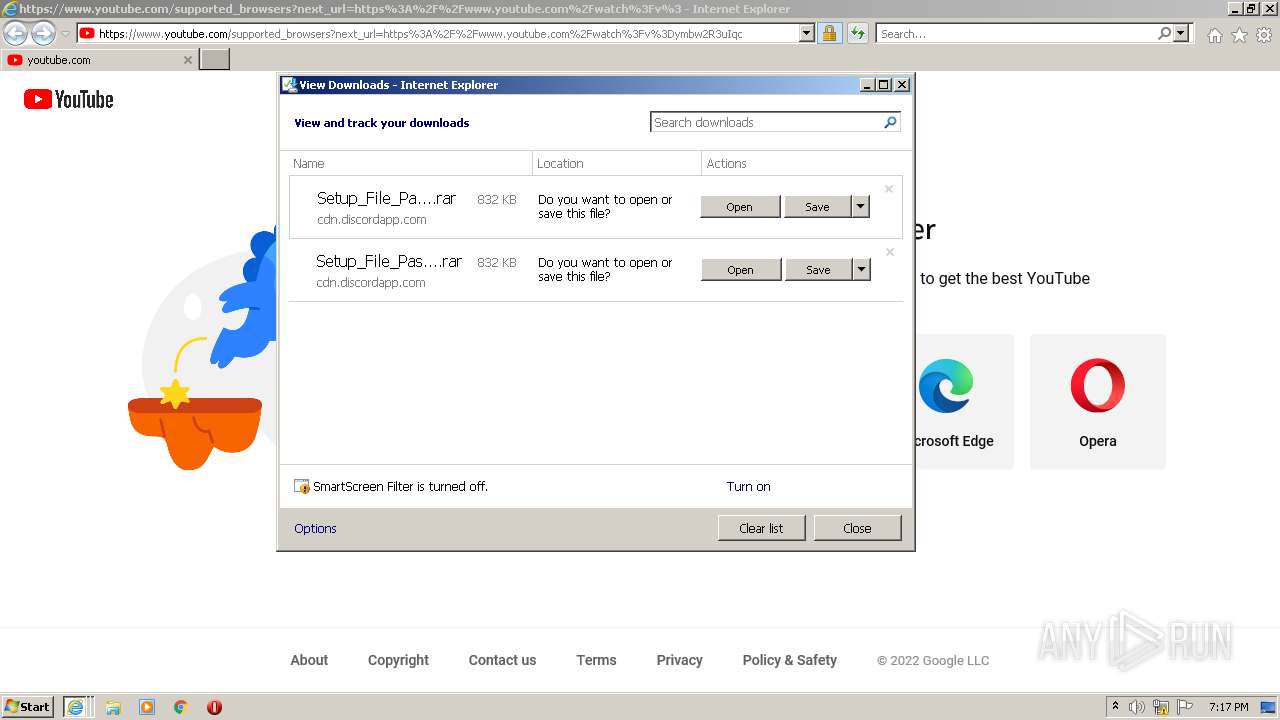Open Opera icon in taskbar
This screenshot has width=1280, height=720.
click(214, 707)
